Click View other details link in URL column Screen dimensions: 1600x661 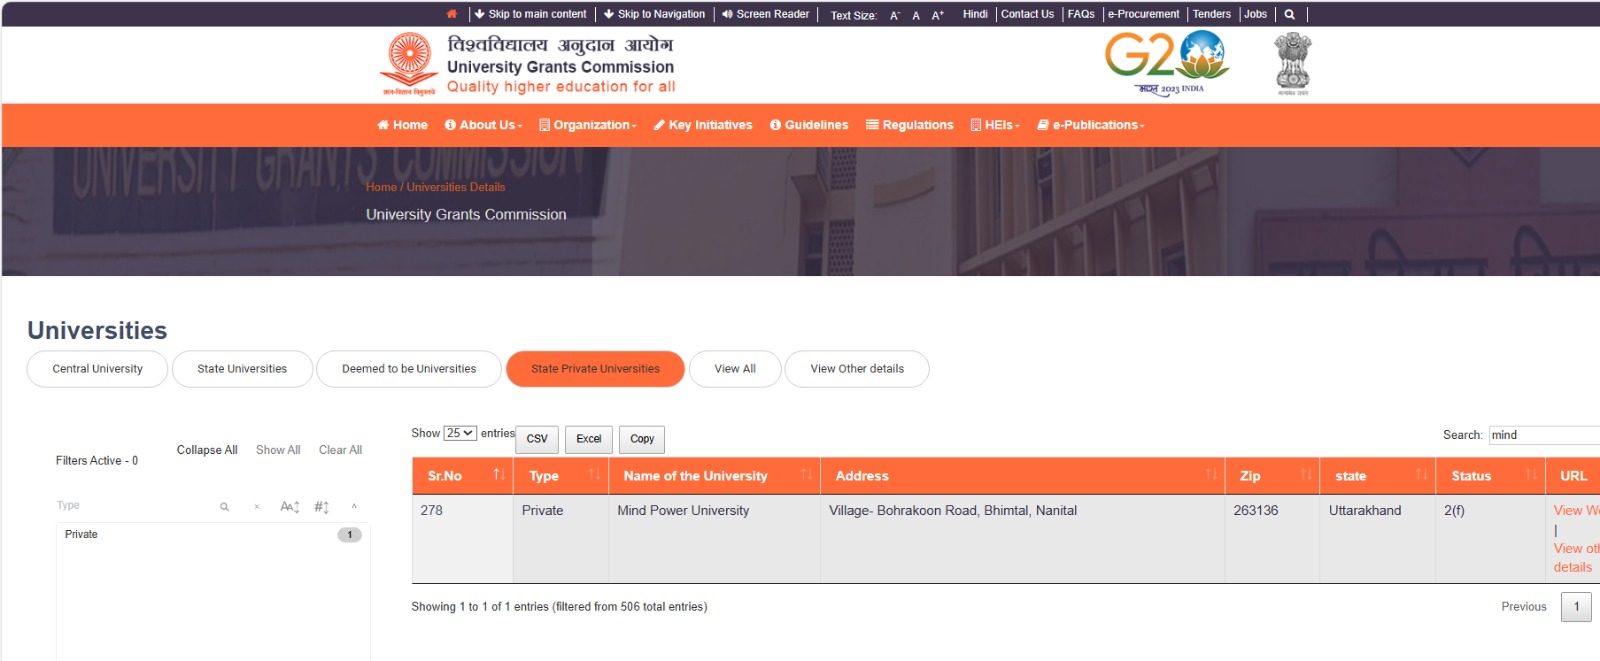[x=1576, y=558]
